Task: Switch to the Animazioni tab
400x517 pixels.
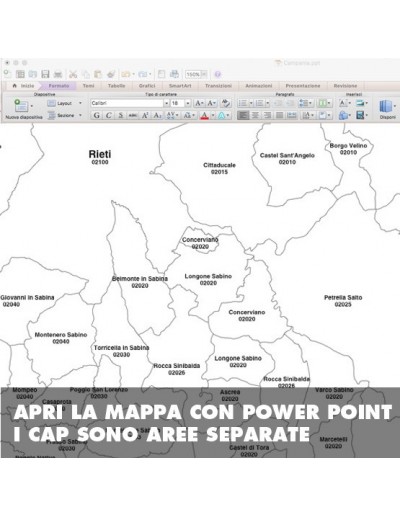Action: click(x=259, y=86)
